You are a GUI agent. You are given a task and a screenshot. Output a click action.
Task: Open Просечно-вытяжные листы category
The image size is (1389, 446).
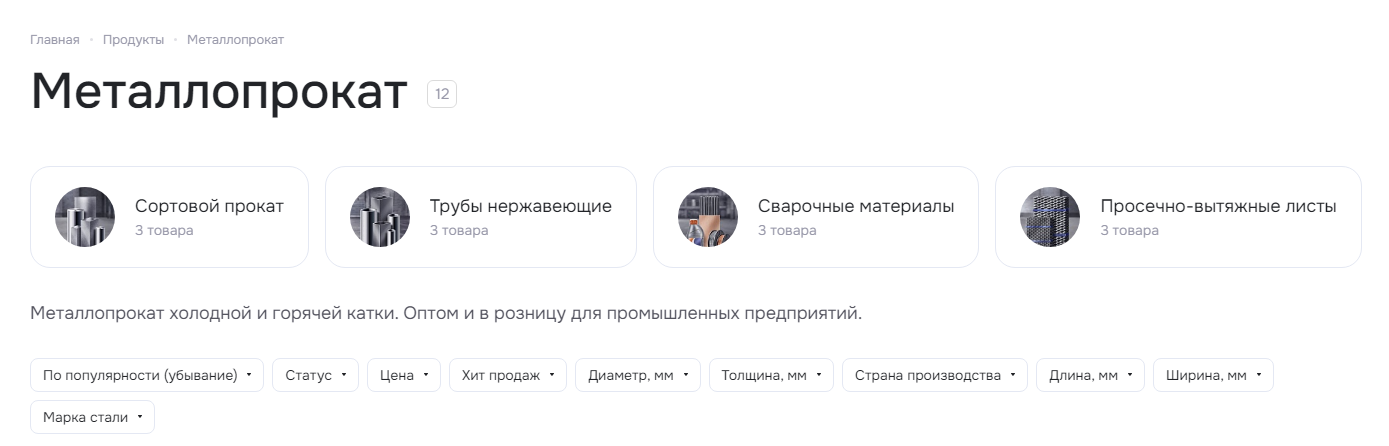(x=1218, y=206)
